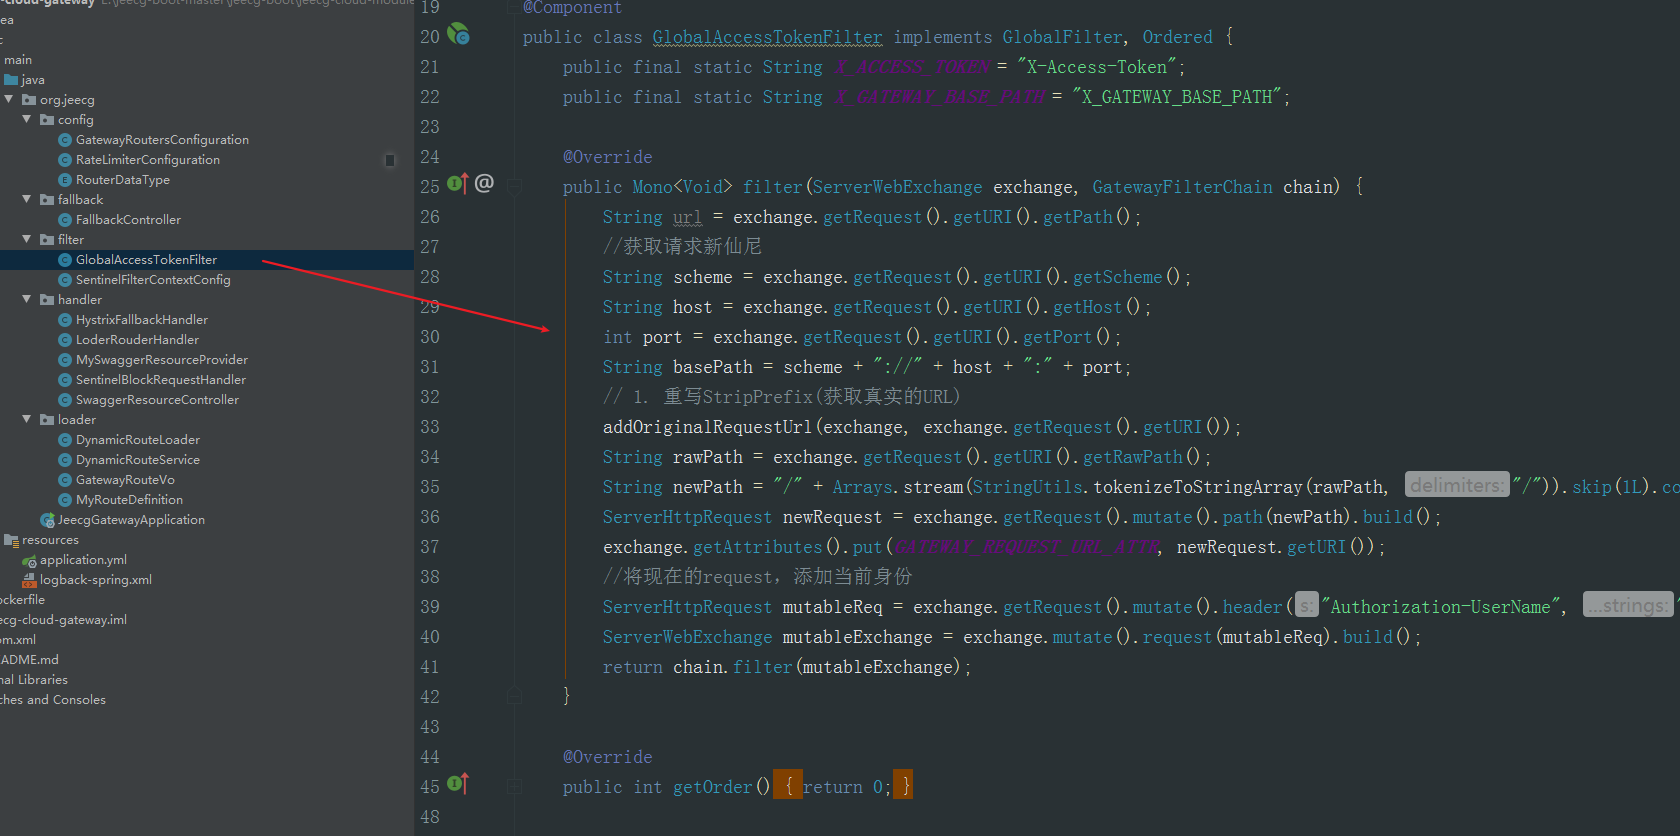Click the YAML icon of application.yml
This screenshot has height=836, width=1680.
click(29, 560)
